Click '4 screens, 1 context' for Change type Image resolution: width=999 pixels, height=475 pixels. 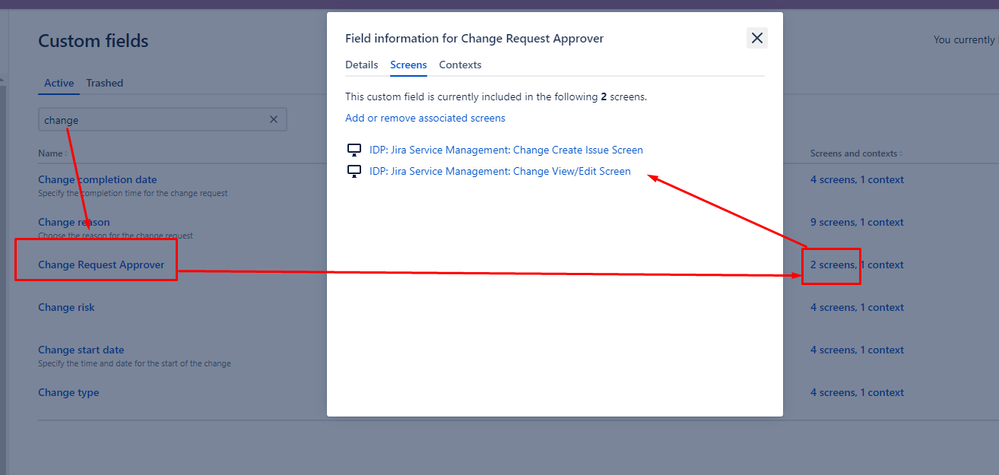tap(857, 393)
